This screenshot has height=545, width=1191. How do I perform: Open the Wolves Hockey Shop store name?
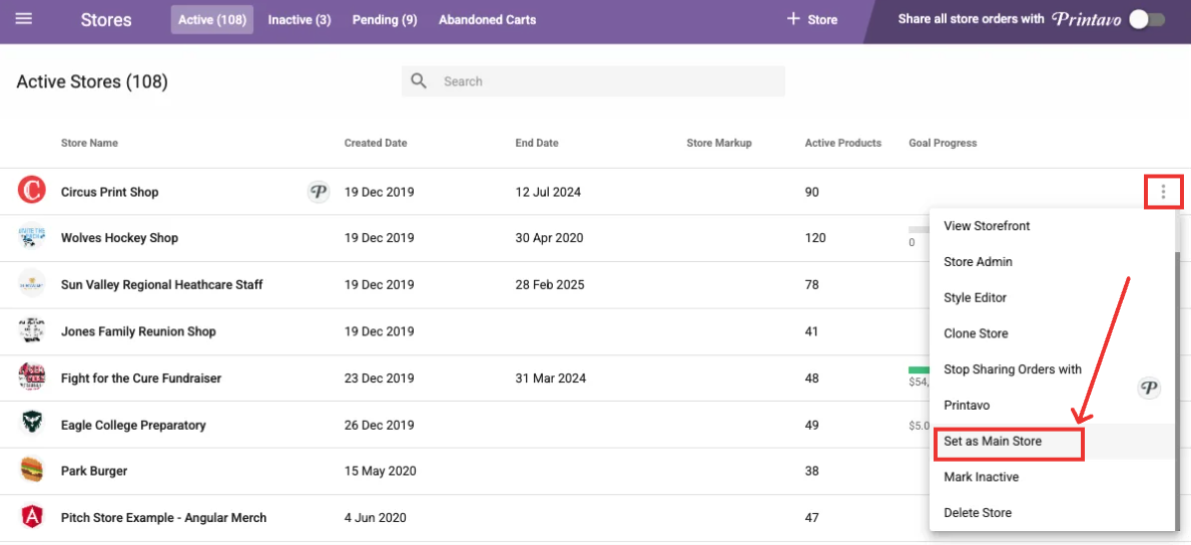[x=119, y=238]
